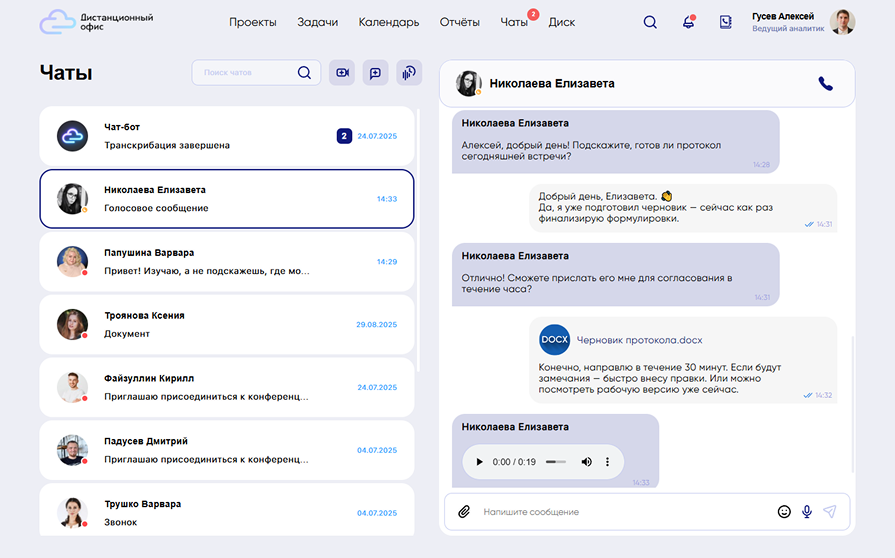Send the message with paper plane icon
The image size is (895, 558).
point(829,512)
